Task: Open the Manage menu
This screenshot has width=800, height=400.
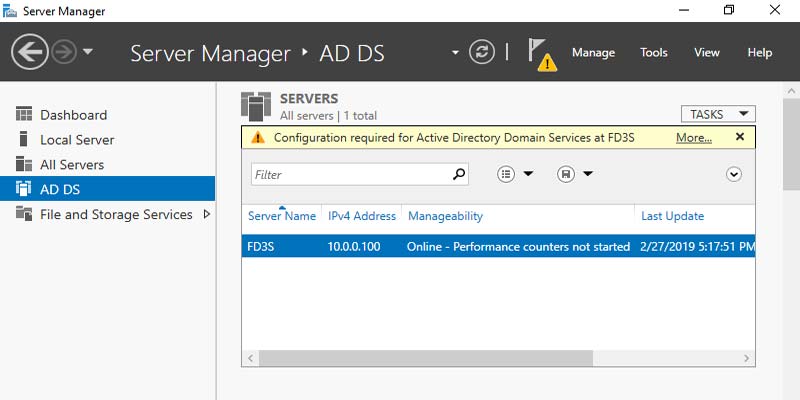Action: [593, 52]
